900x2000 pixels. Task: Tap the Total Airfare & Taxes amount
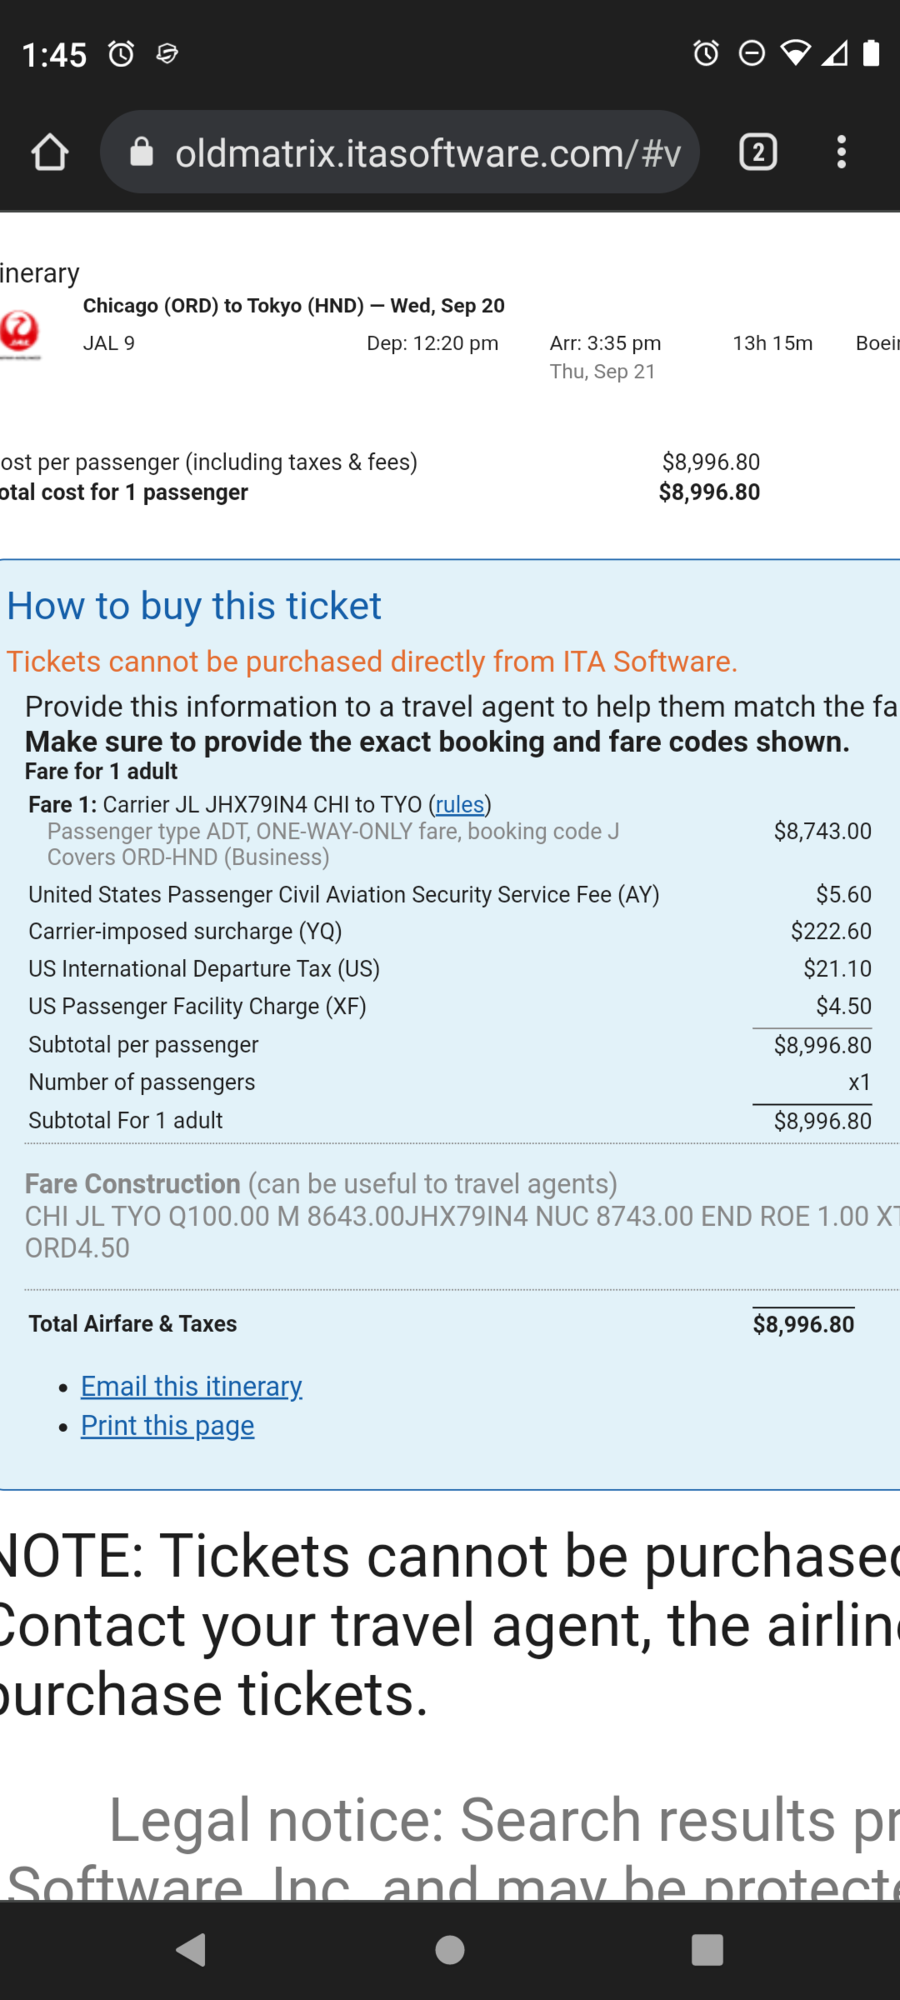click(x=803, y=1324)
